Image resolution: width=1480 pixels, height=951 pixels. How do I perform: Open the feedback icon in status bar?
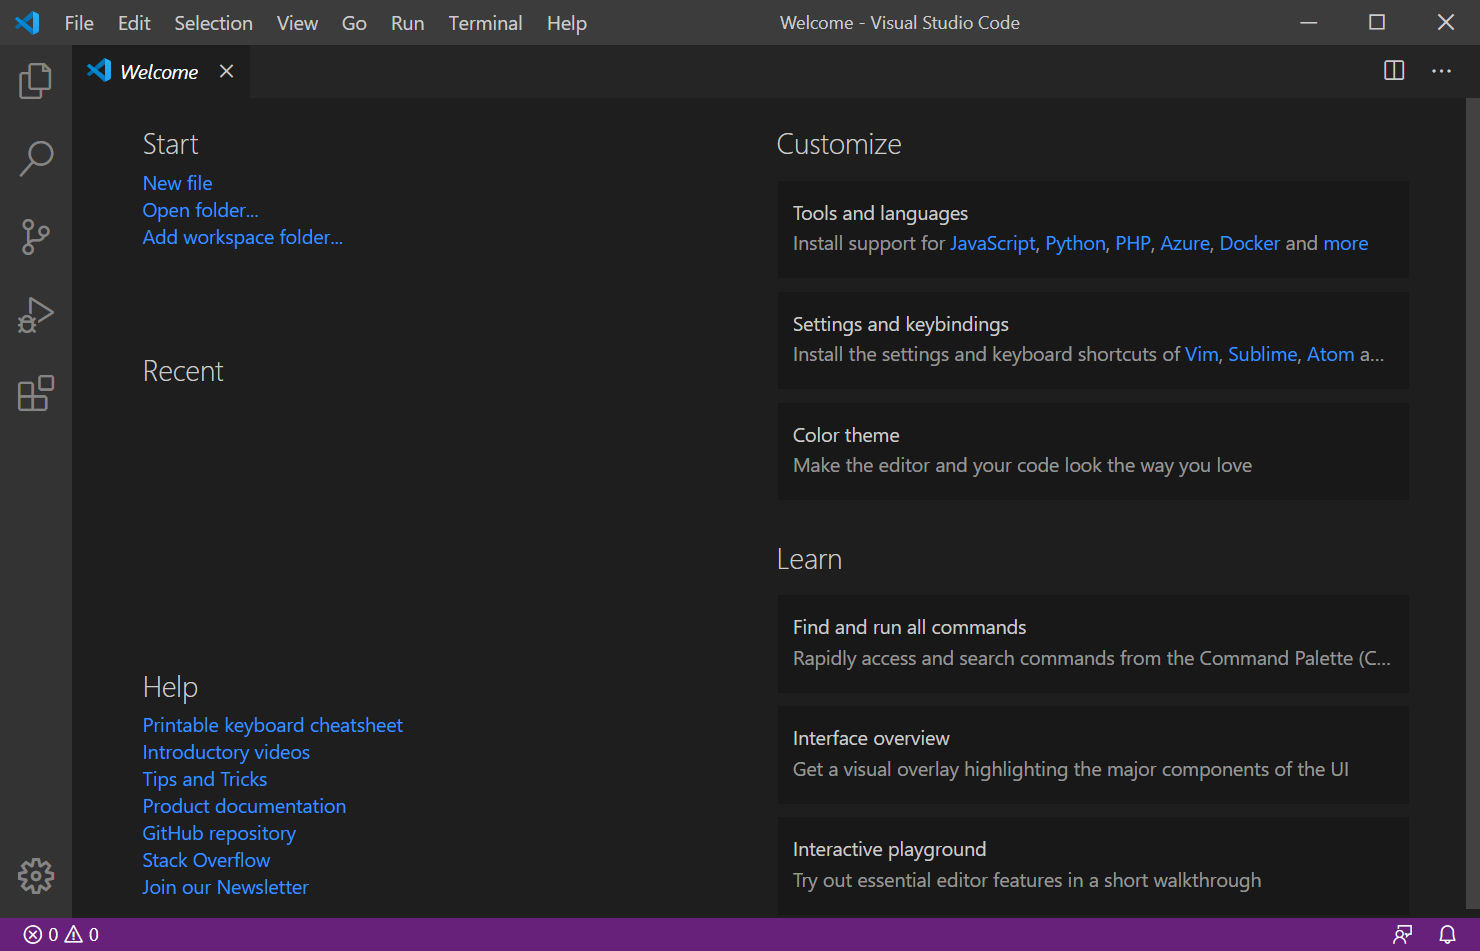[x=1403, y=935]
